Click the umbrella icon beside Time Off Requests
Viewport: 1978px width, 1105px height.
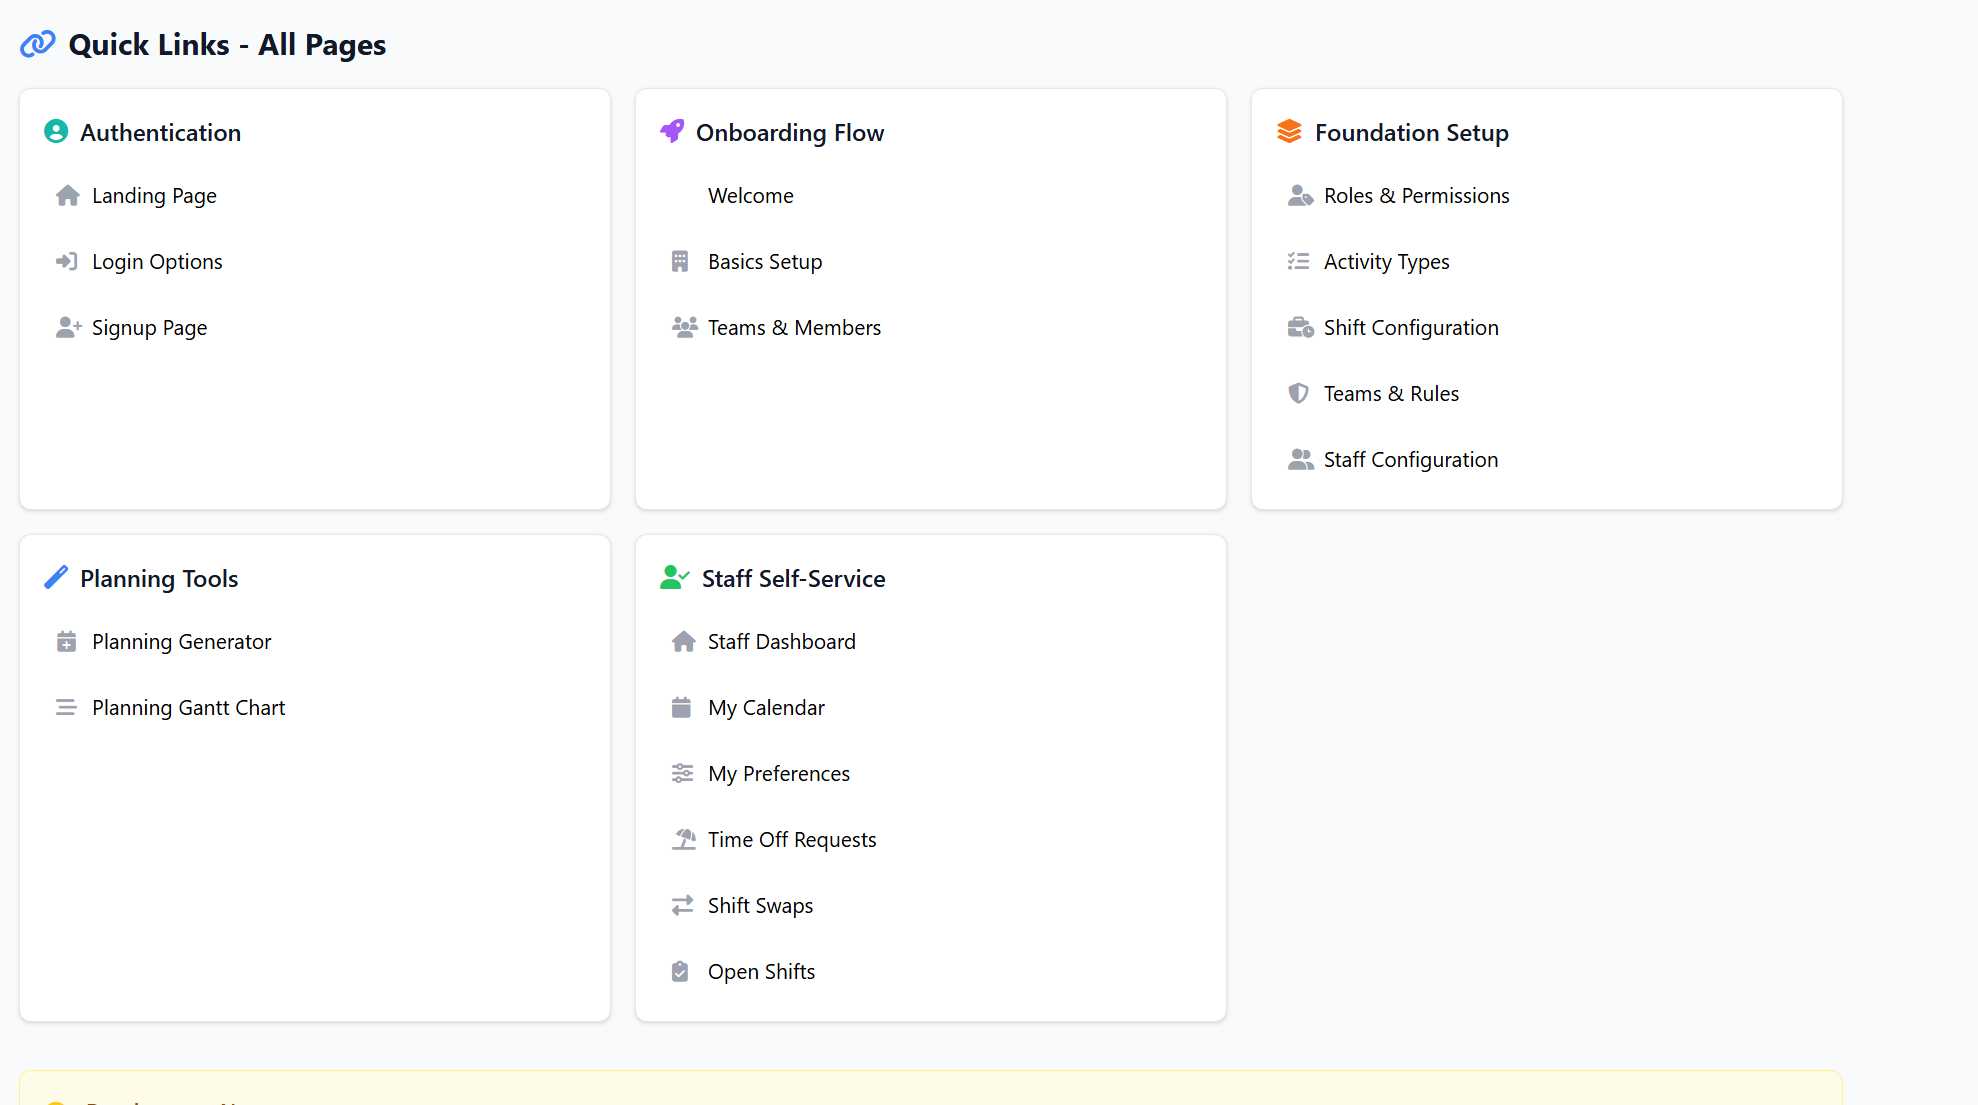[684, 840]
